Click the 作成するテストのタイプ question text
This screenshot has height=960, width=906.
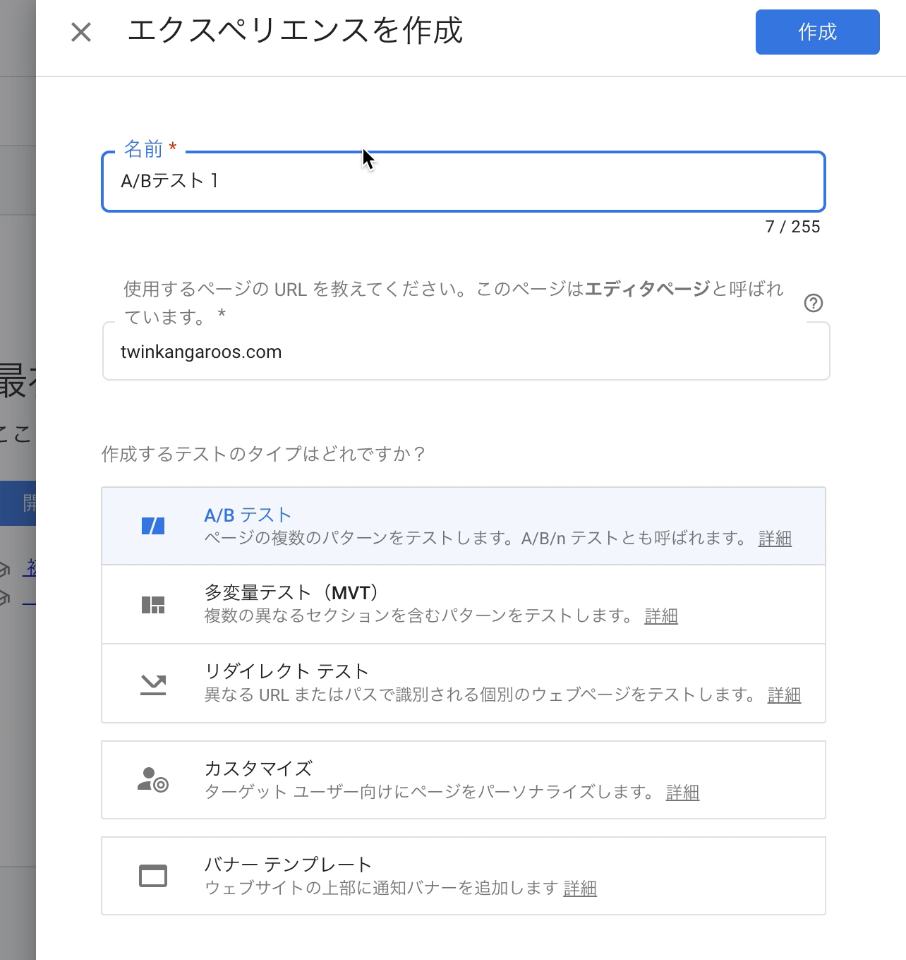click(x=263, y=454)
